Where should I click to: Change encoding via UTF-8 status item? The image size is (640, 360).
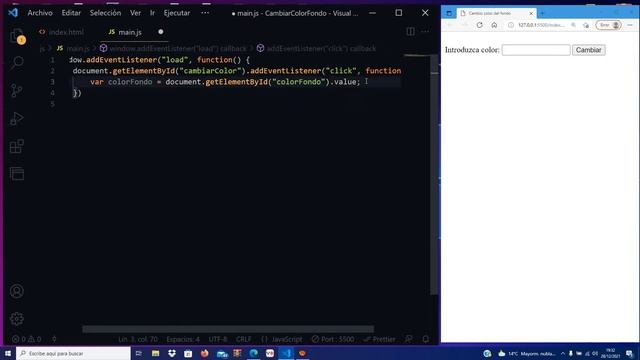(218, 339)
